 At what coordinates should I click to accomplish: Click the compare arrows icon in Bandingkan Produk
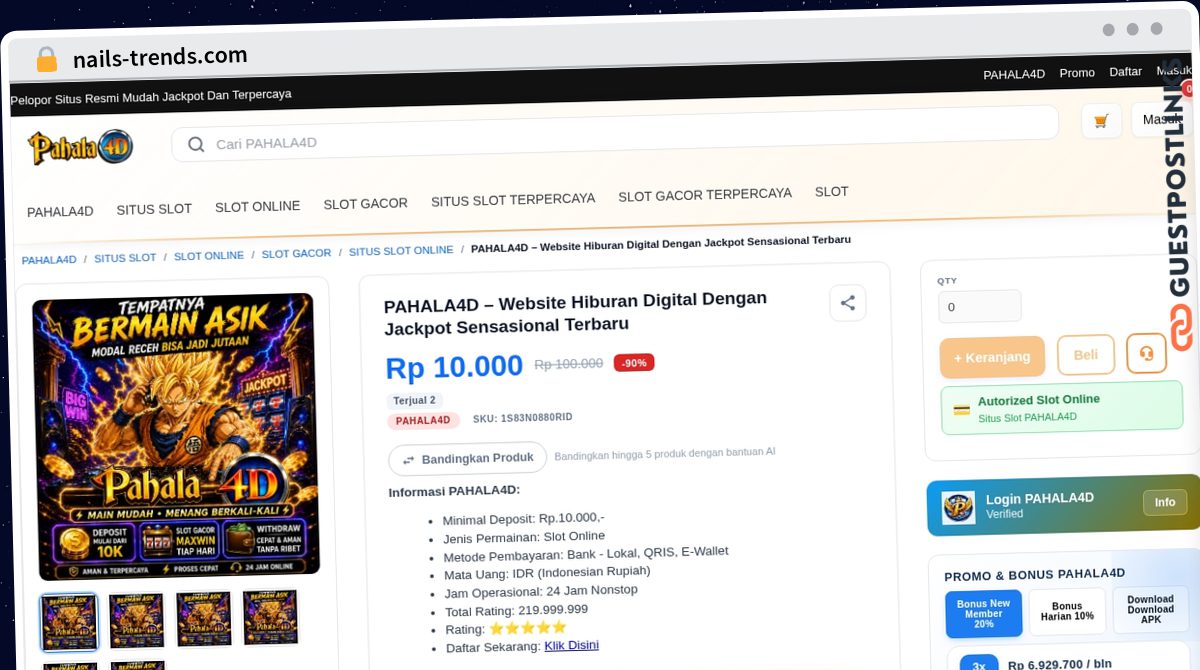(x=408, y=460)
